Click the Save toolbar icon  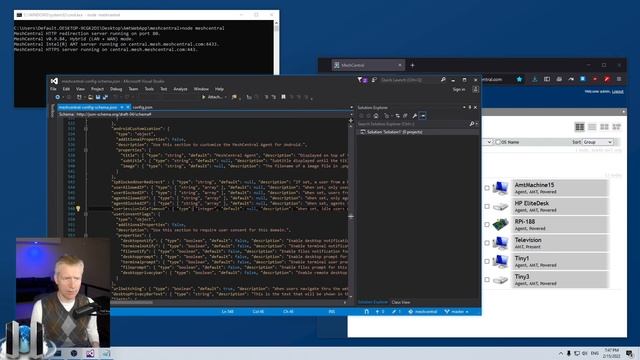tap(98, 97)
